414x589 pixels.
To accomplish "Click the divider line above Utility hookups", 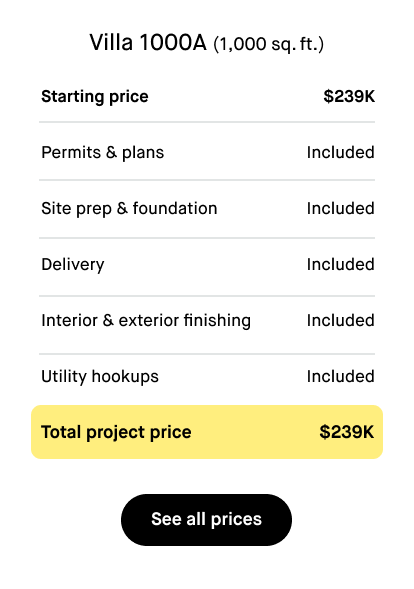I will click(207, 354).
